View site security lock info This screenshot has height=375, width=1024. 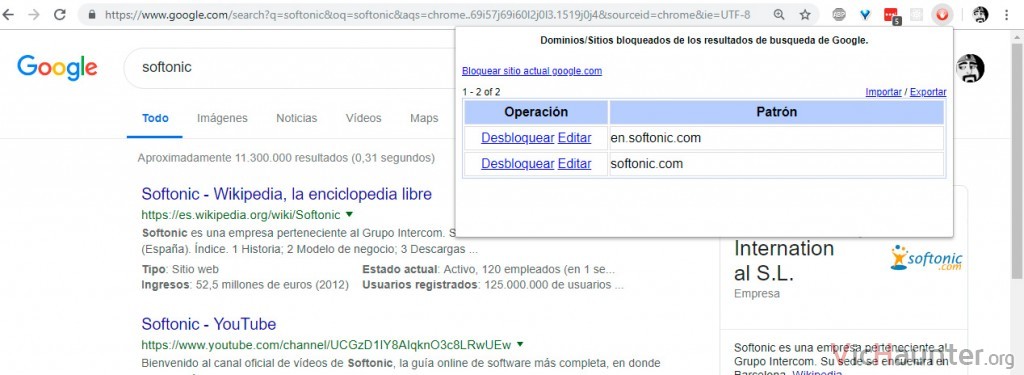point(91,14)
